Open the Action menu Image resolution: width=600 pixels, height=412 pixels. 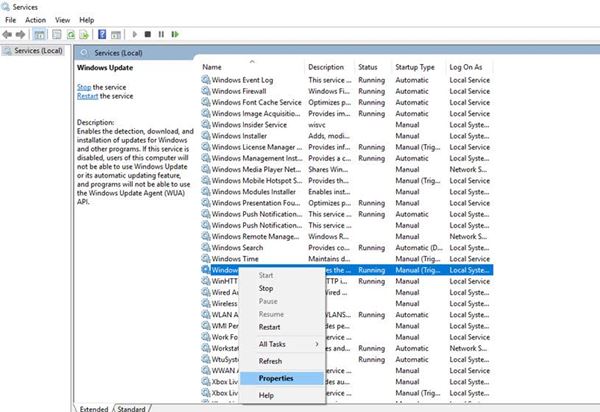(x=35, y=20)
